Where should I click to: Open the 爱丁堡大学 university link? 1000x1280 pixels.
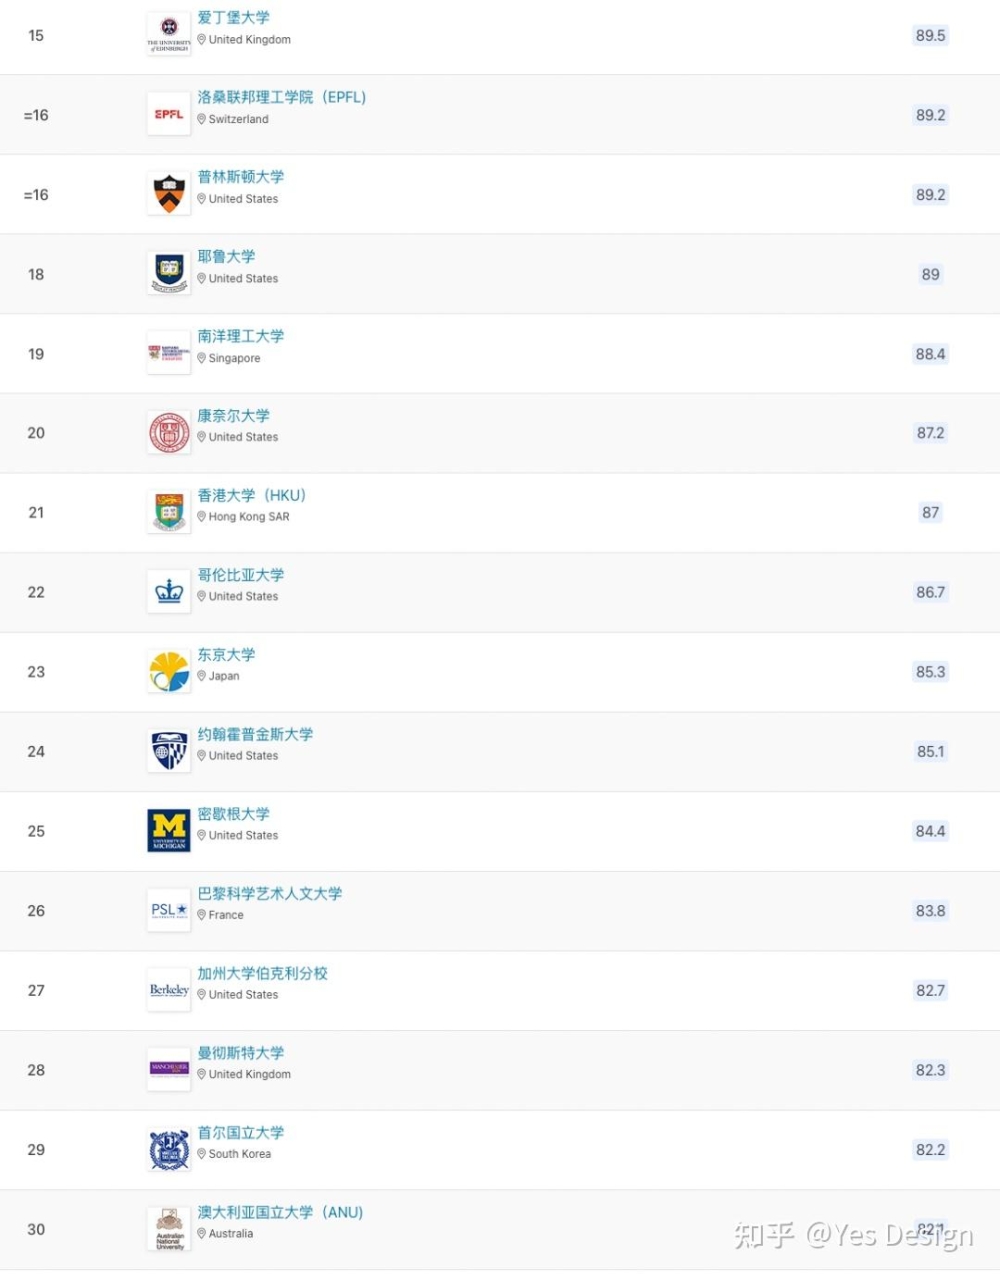234,17
